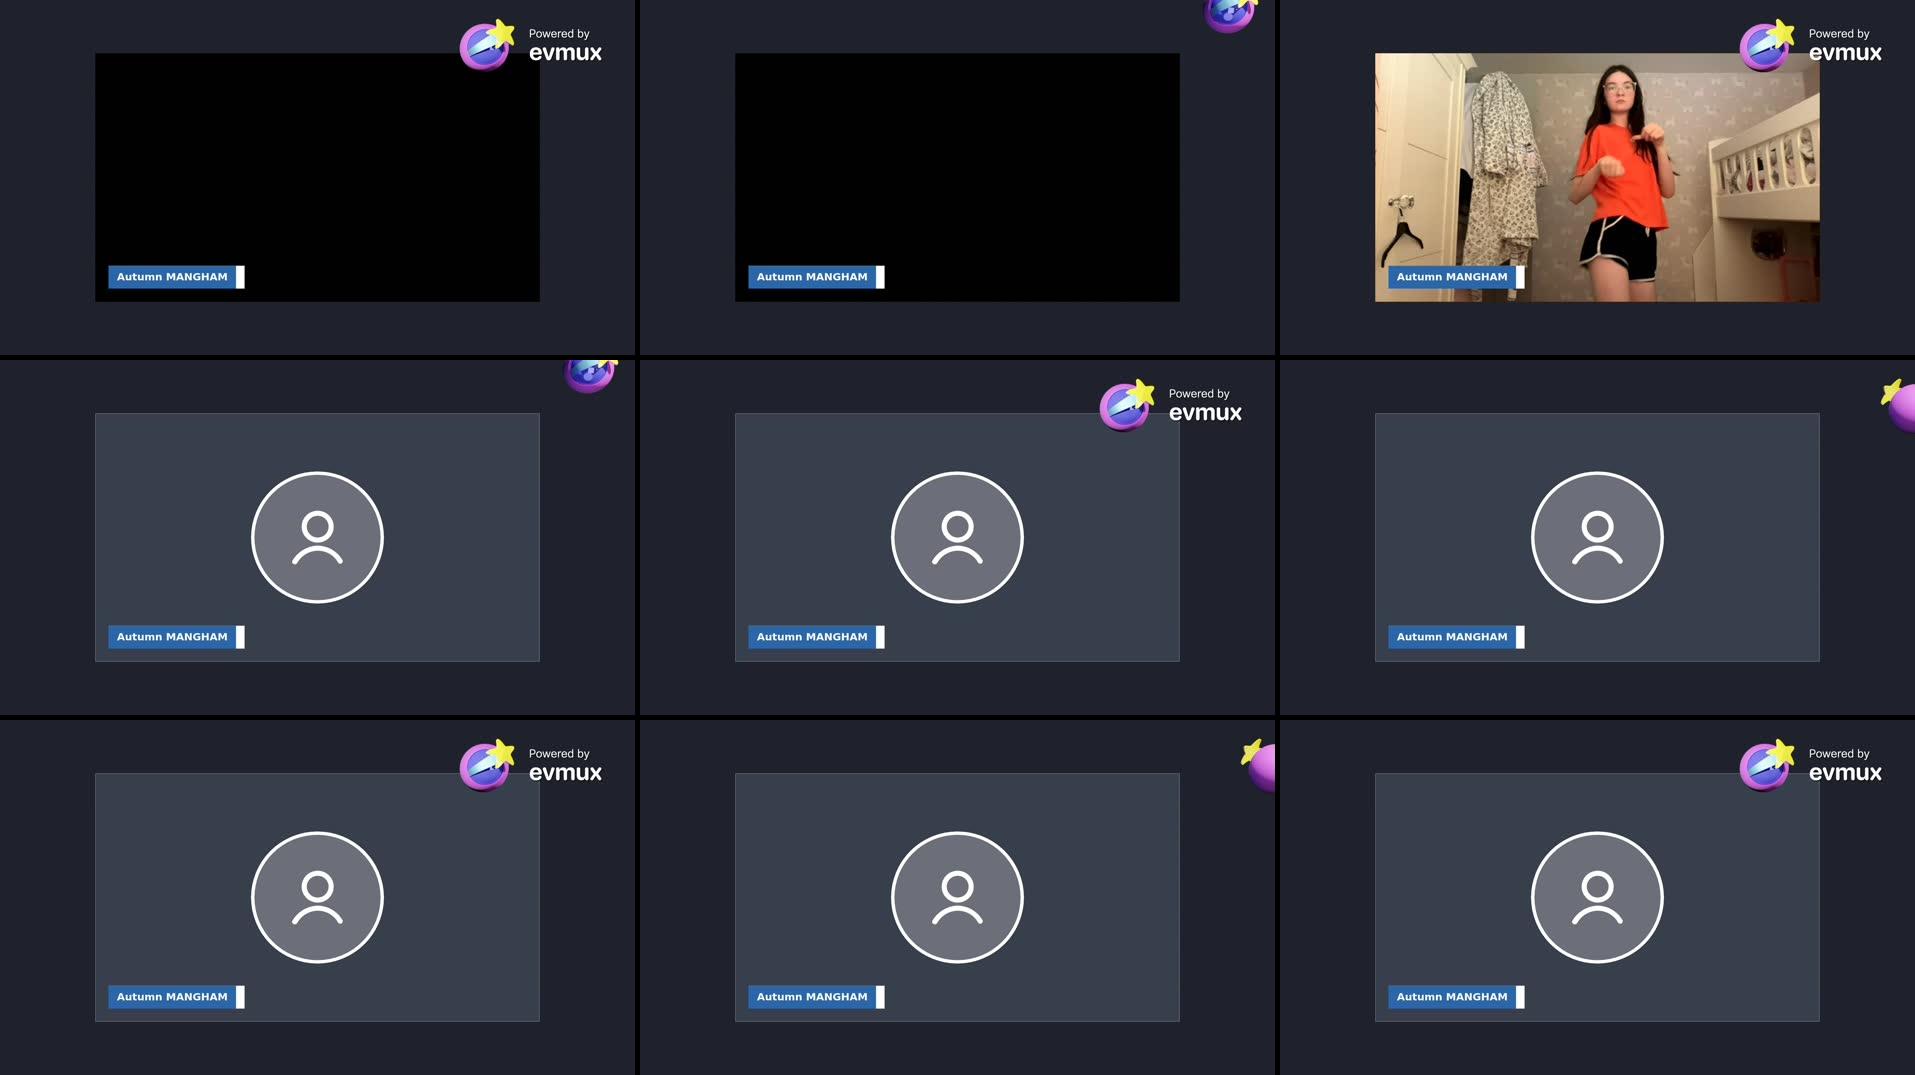This screenshot has height=1075, width=1915.
Task: Click 'Autumn MANGHAM' label on the live camera tile
Action: (x=1456, y=277)
